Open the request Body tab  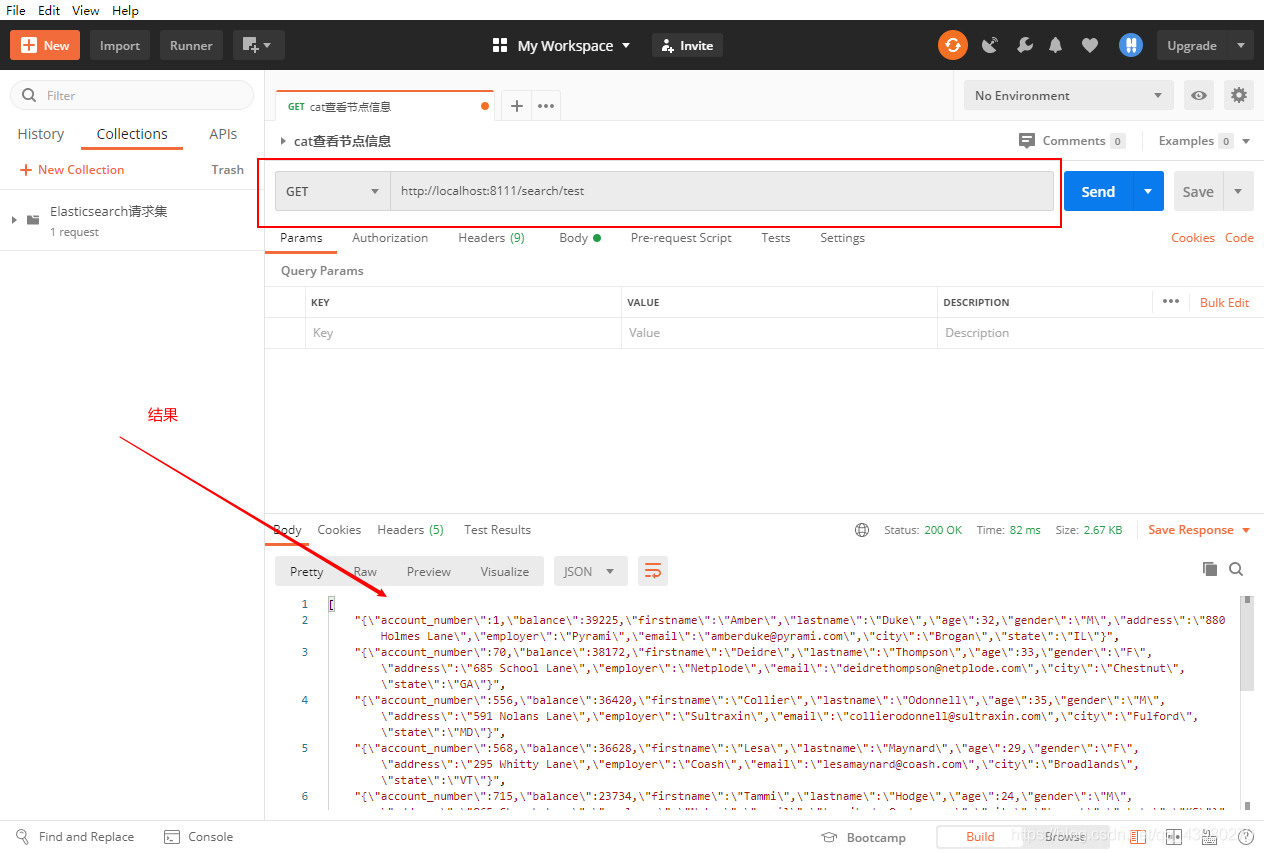pyautogui.click(x=580, y=238)
